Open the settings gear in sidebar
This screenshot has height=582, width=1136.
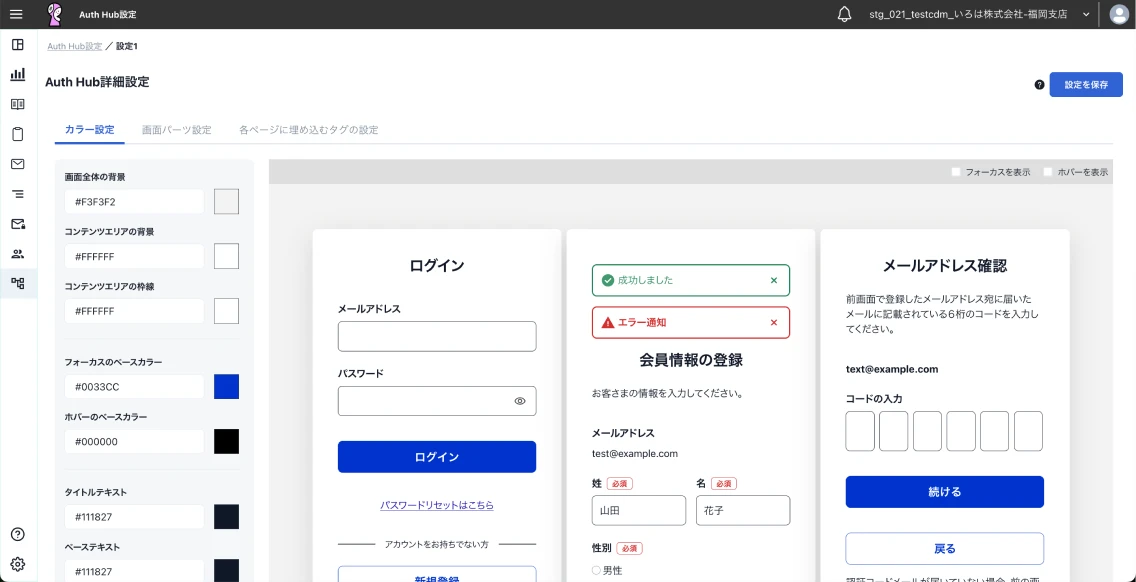(18, 564)
